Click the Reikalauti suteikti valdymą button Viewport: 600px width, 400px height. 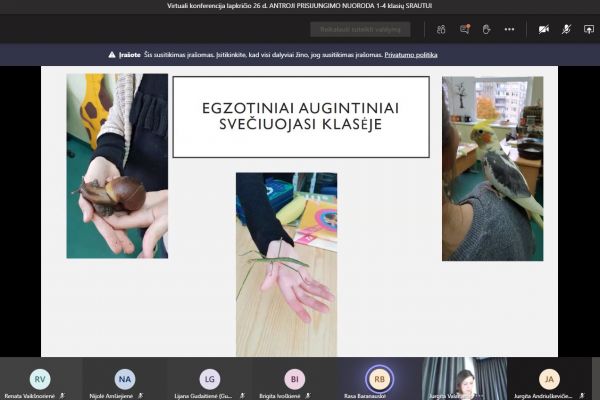tap(360, 29)
